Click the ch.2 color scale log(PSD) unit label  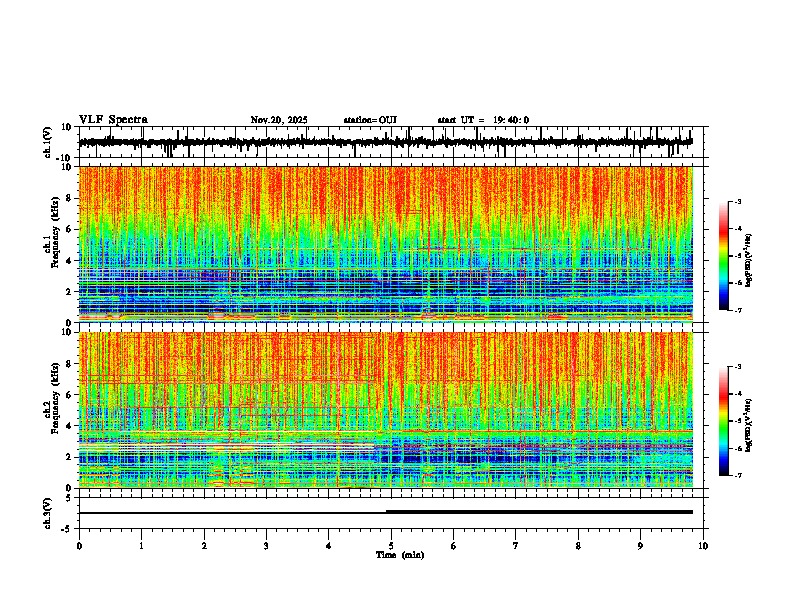coord(749,425)
